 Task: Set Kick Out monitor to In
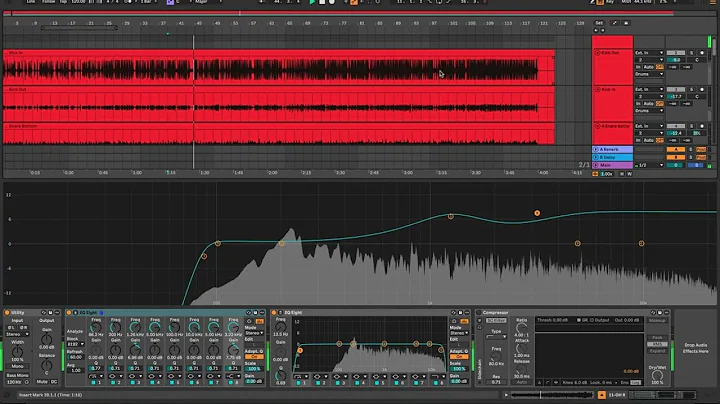pos(638,67)
